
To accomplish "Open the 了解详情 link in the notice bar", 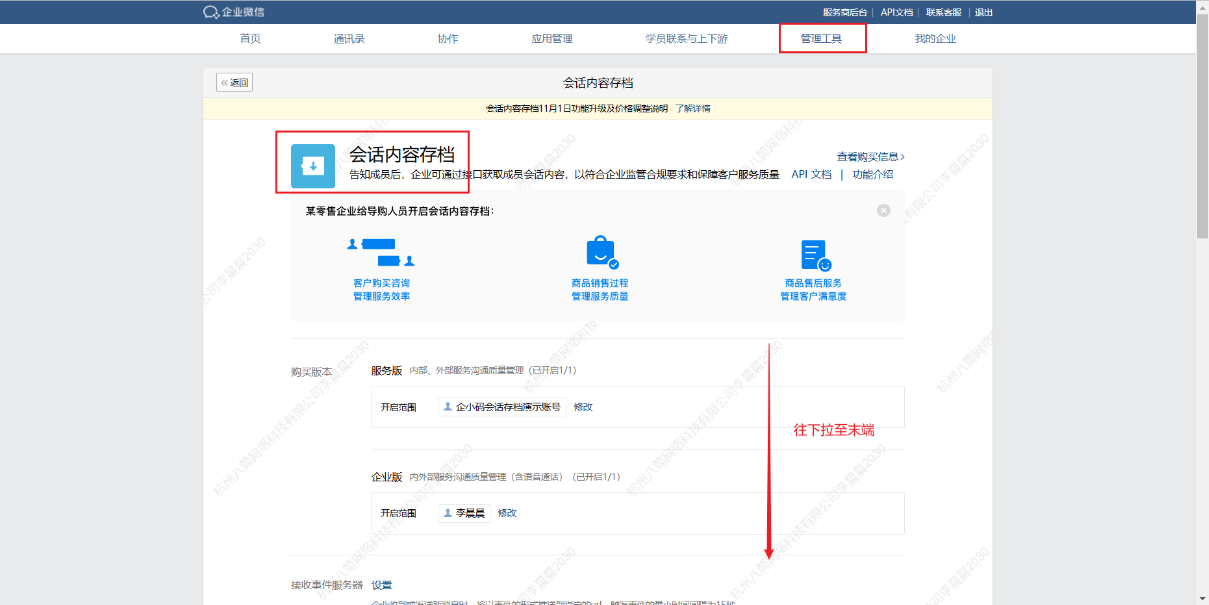I will (x=693, y=108).
